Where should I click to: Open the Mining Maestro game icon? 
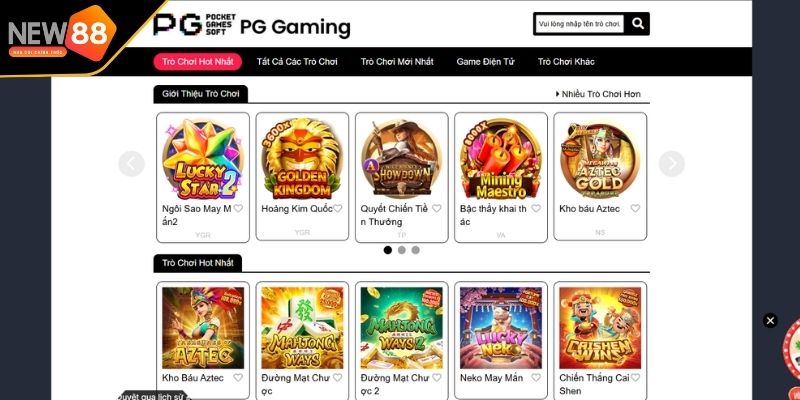click(x=501, y=159)
